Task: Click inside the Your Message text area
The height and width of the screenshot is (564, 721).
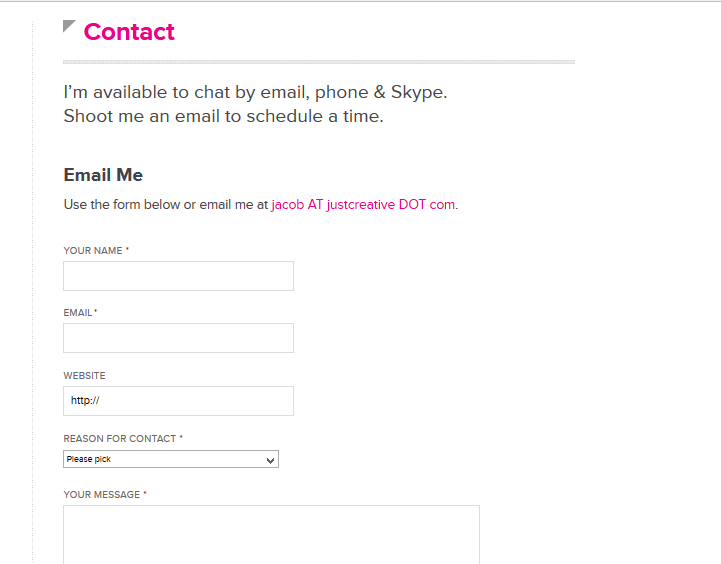Action: [271, 534]
